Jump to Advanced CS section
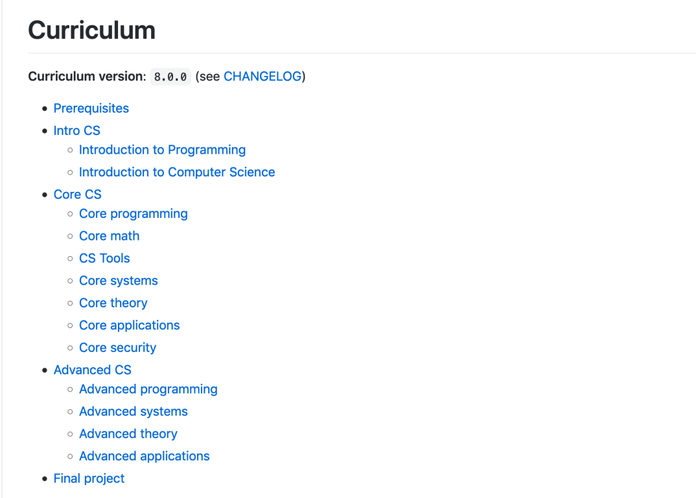Image resolution: width=700 pixels, height=498 pixels. 92,370
